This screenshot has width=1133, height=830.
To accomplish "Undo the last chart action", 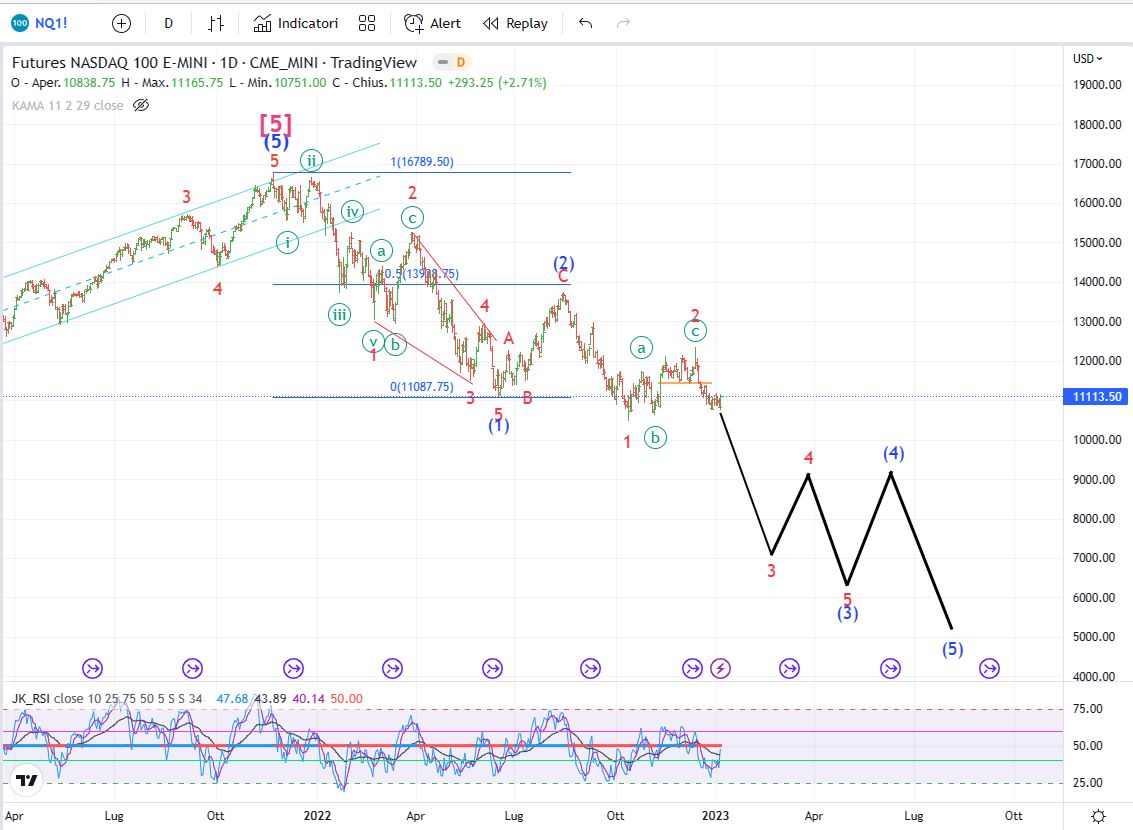I will tap(585, 23).
